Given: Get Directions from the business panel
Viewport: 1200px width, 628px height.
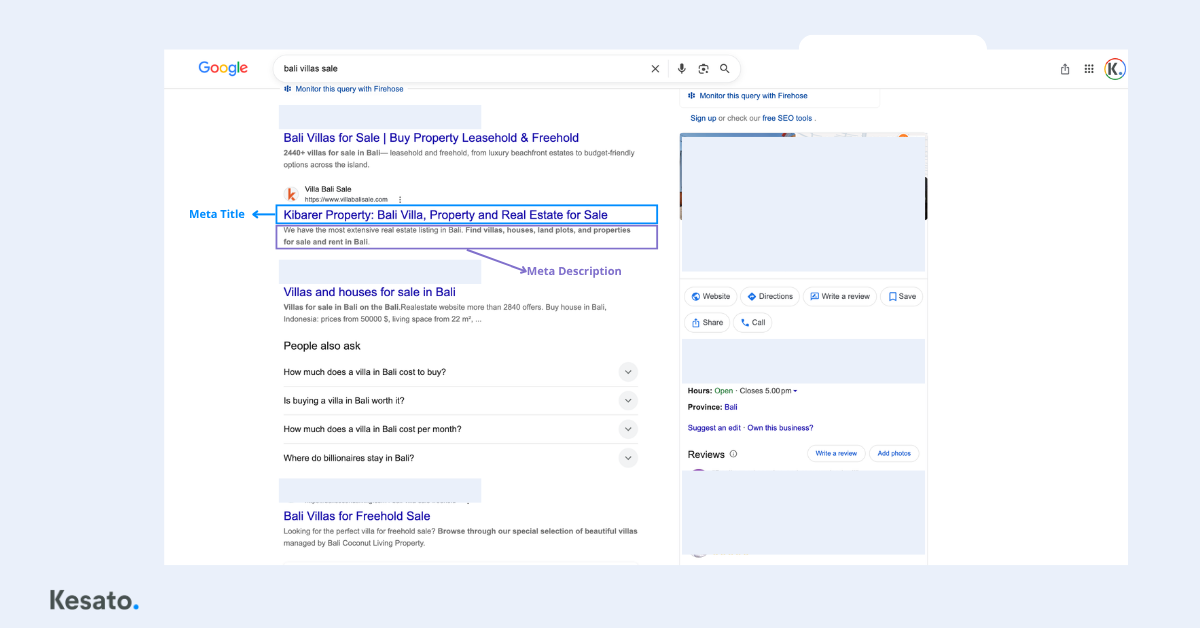Looking at the screenshot, I should click(x=770, y=297).
